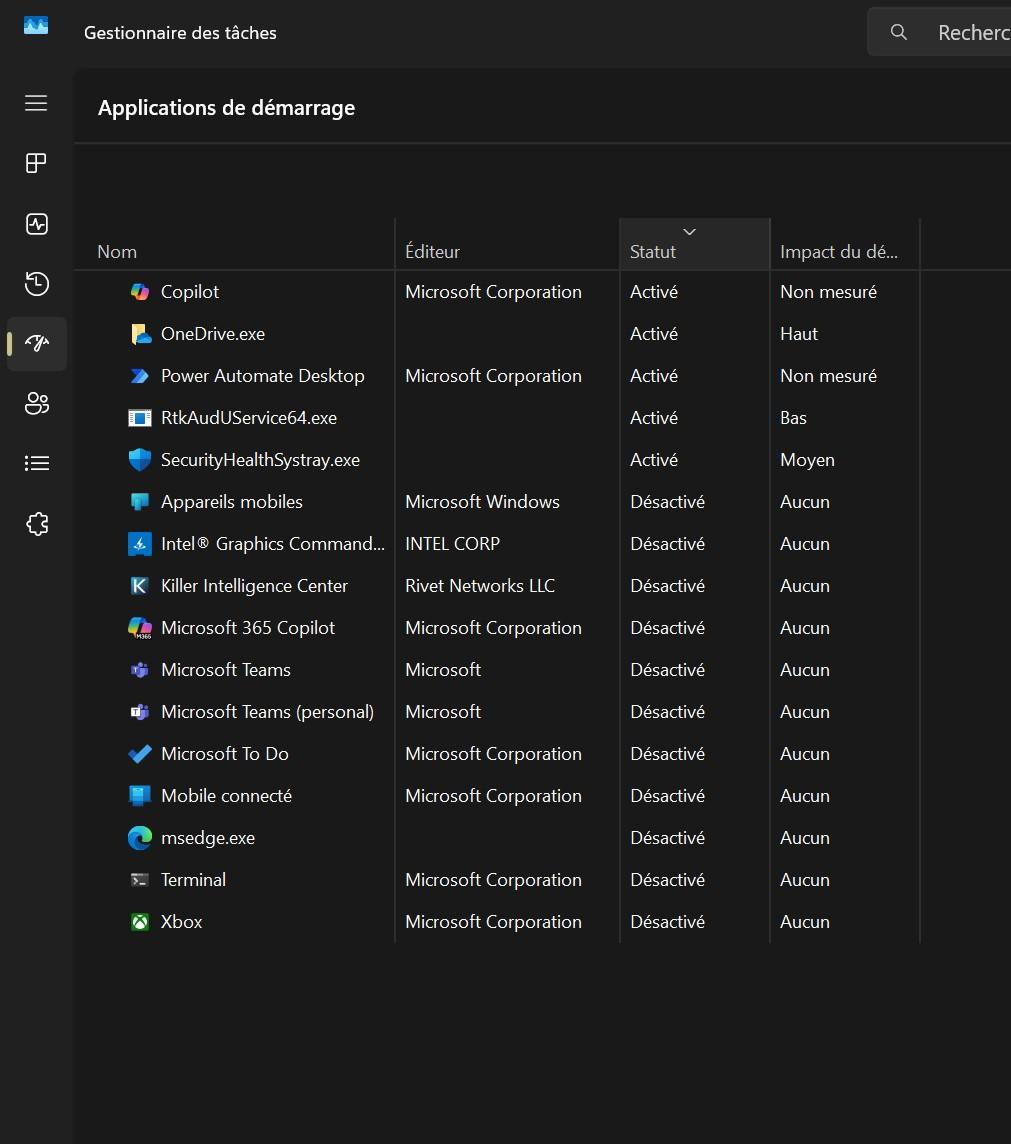The width and height of the screenshot is (1011, 1144).
Task: Click the Power Automate Desktop icon
Action: click(x=139, y=376)
